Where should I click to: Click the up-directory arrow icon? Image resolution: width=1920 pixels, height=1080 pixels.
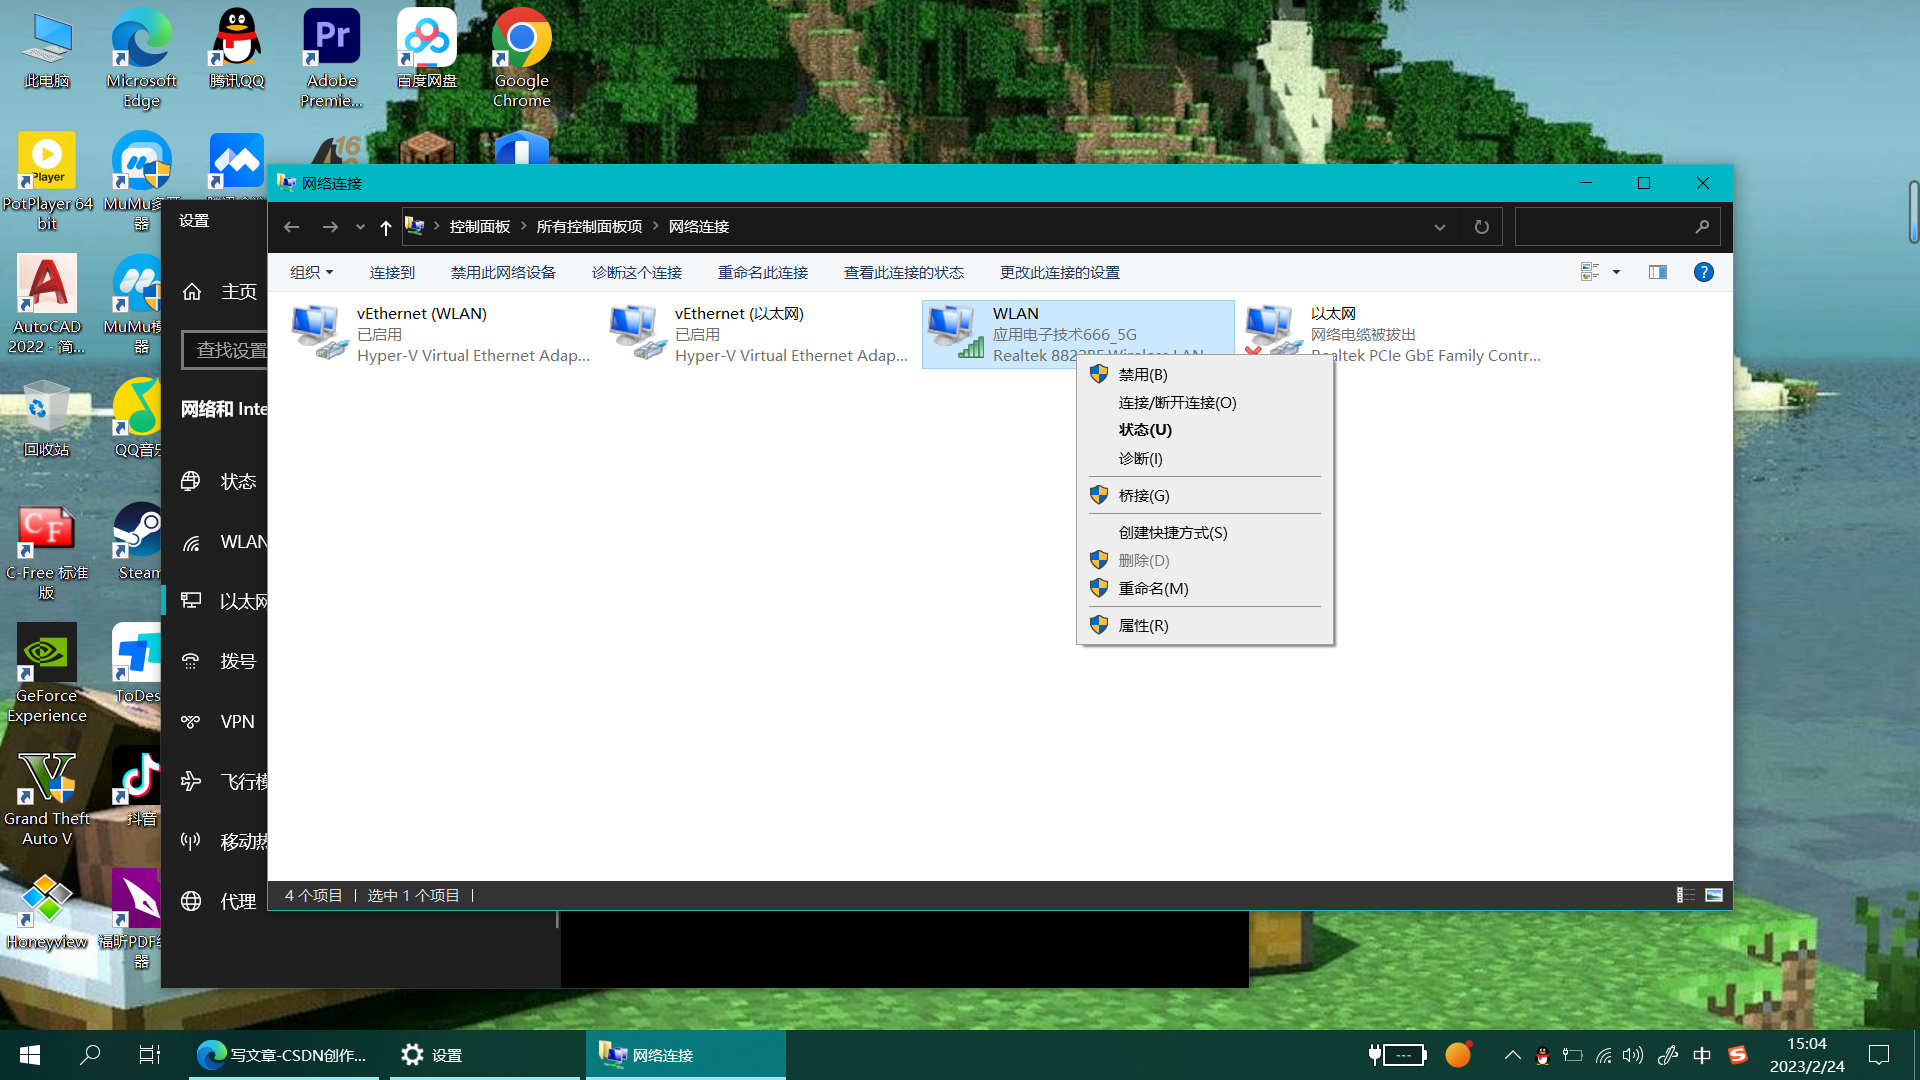click(x=385, y=227)
